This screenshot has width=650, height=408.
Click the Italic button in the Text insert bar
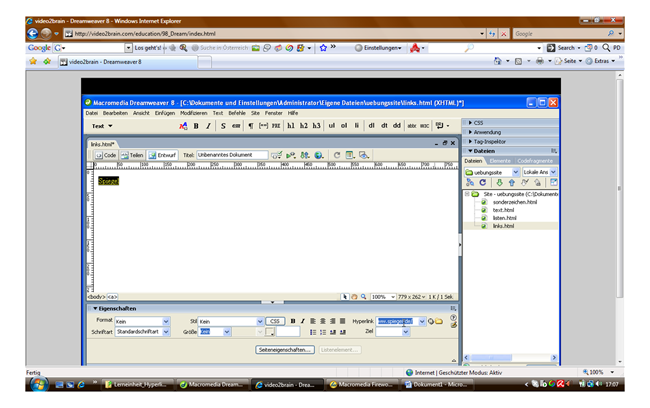click(x=208, y=126)
